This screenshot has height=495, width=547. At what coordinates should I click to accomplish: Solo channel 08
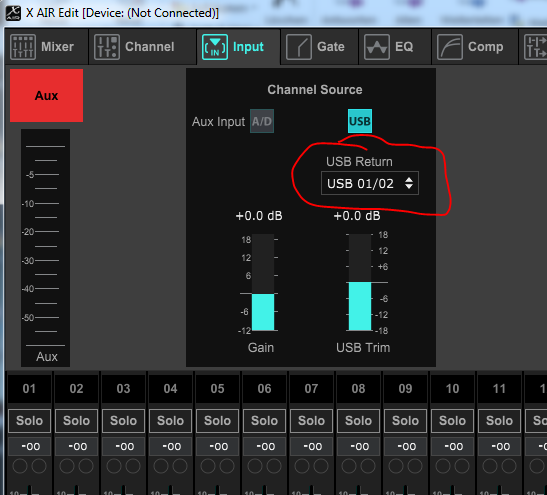pyautogui.click(x=358, y=421)
